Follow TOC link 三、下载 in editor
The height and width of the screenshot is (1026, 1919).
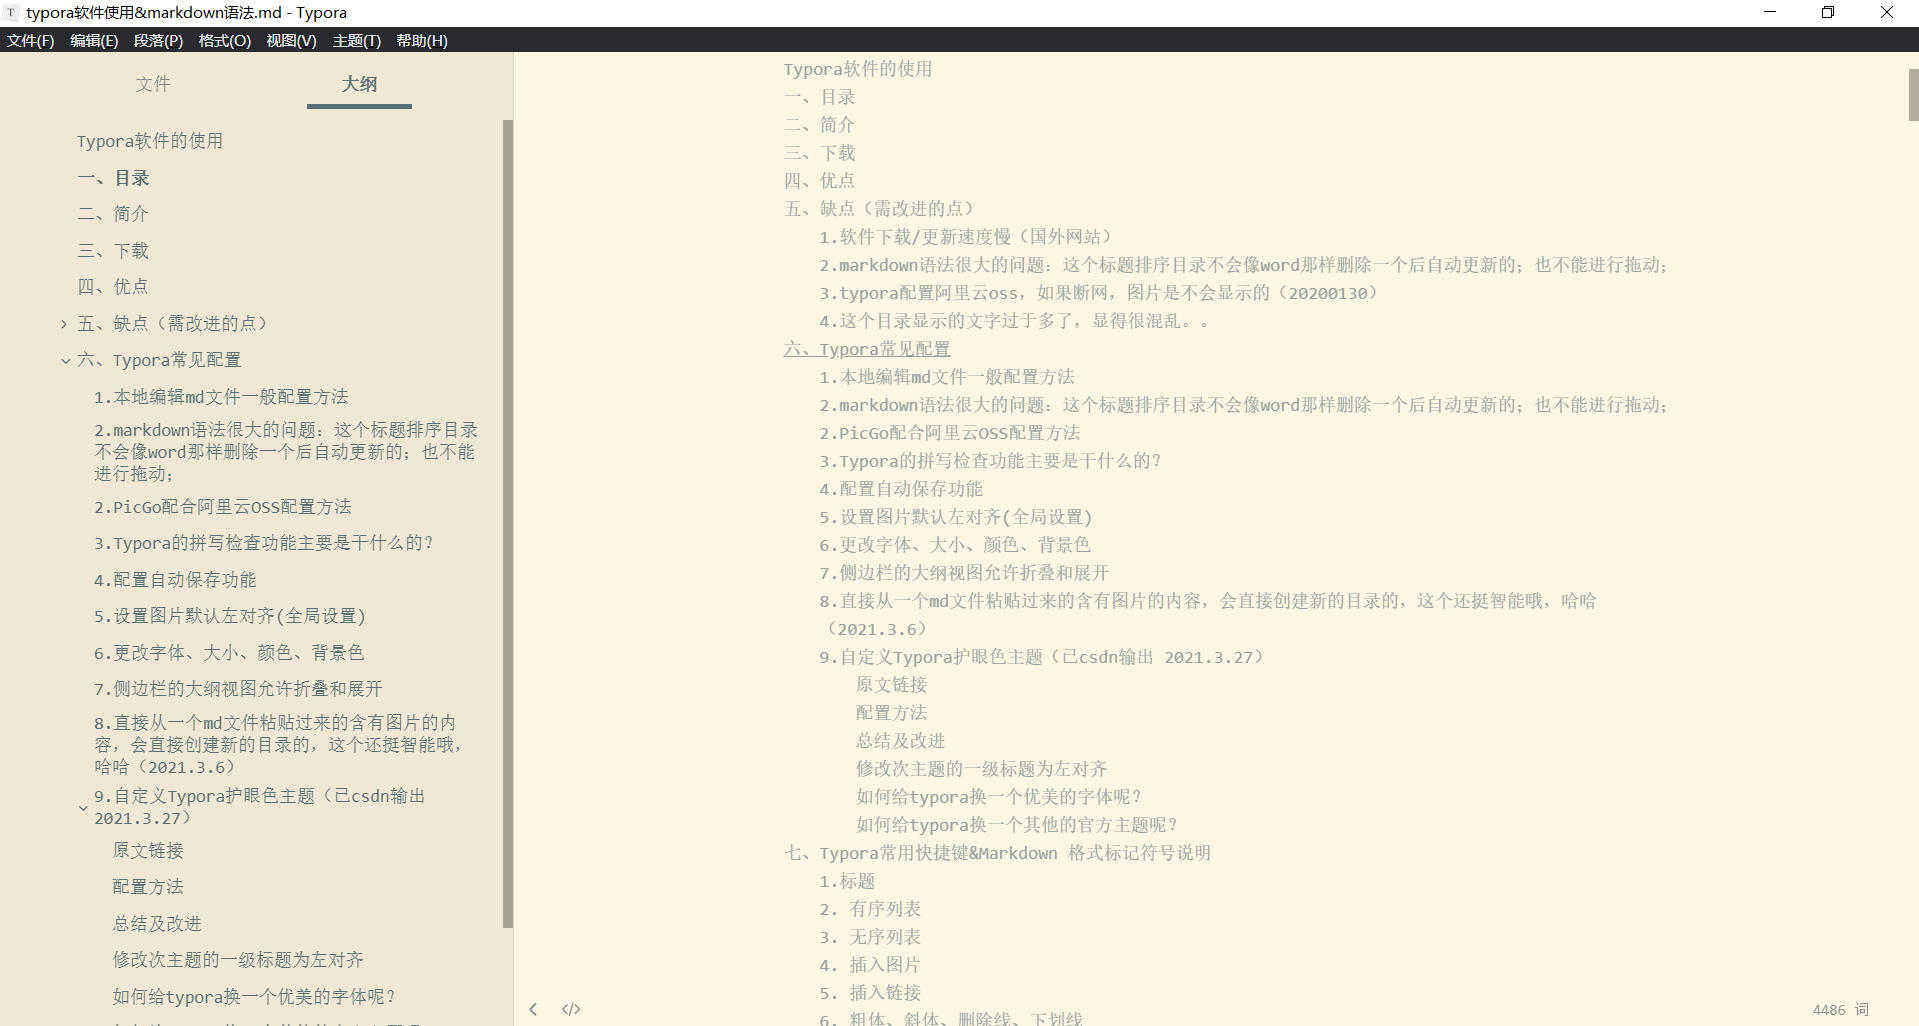coord(820,153)
